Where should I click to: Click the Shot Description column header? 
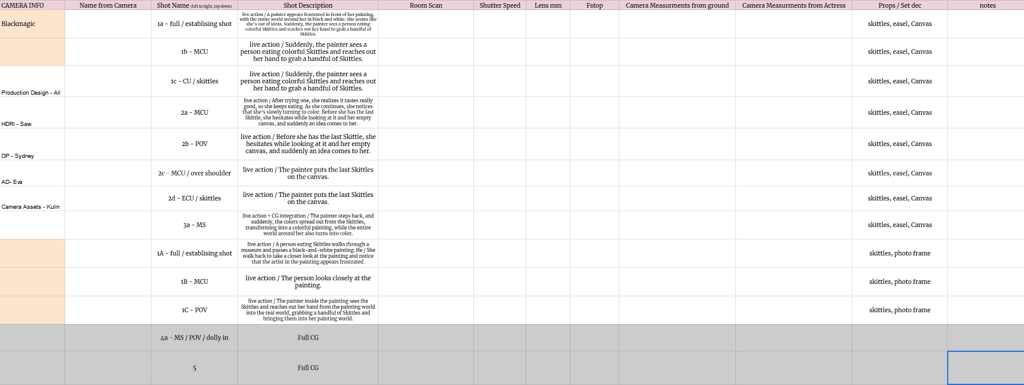point(308,5)
